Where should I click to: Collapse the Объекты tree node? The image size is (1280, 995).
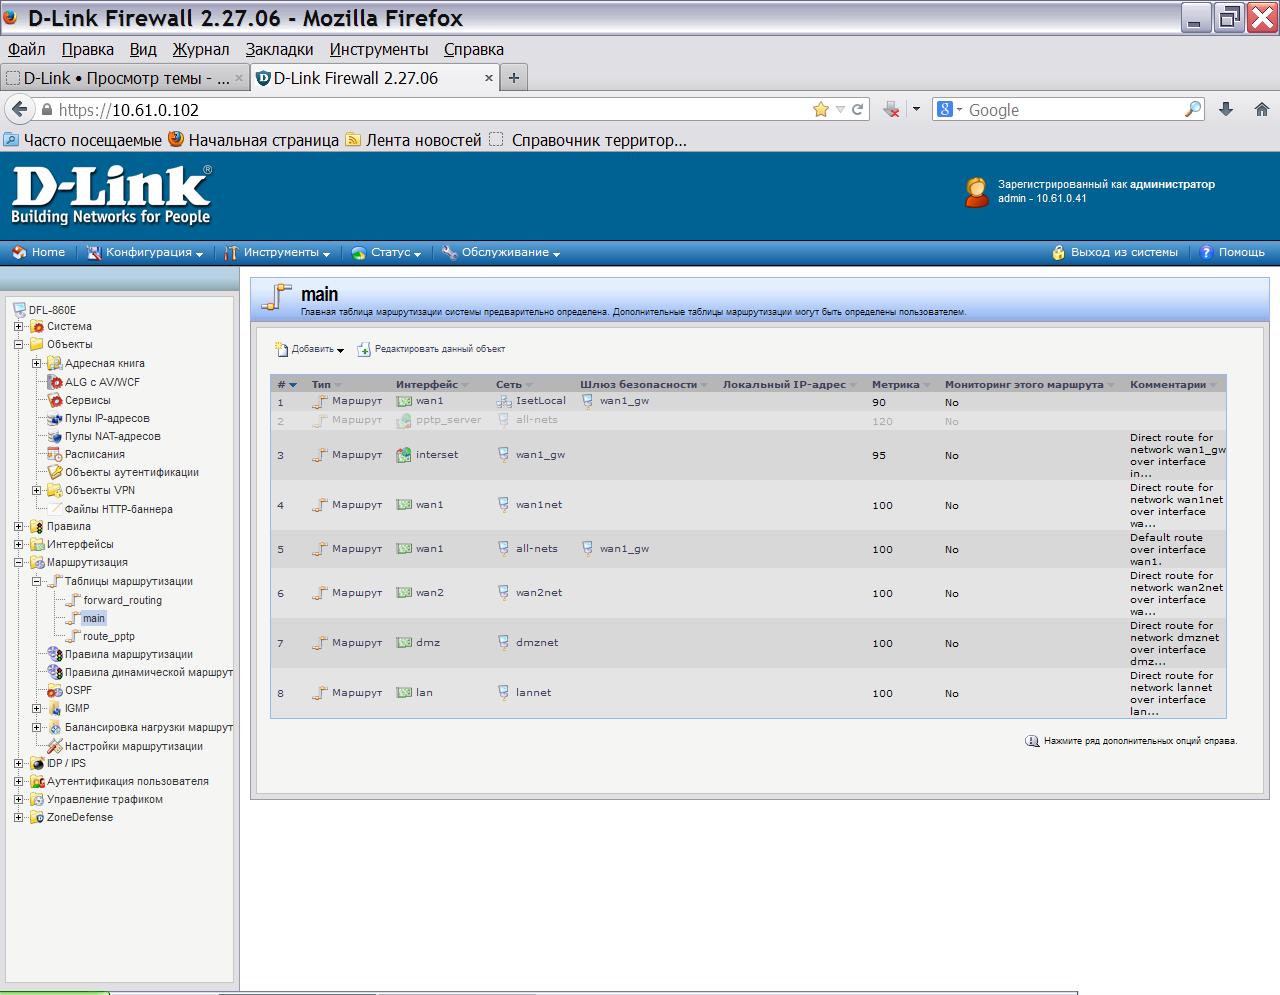(x=18, y=344)
